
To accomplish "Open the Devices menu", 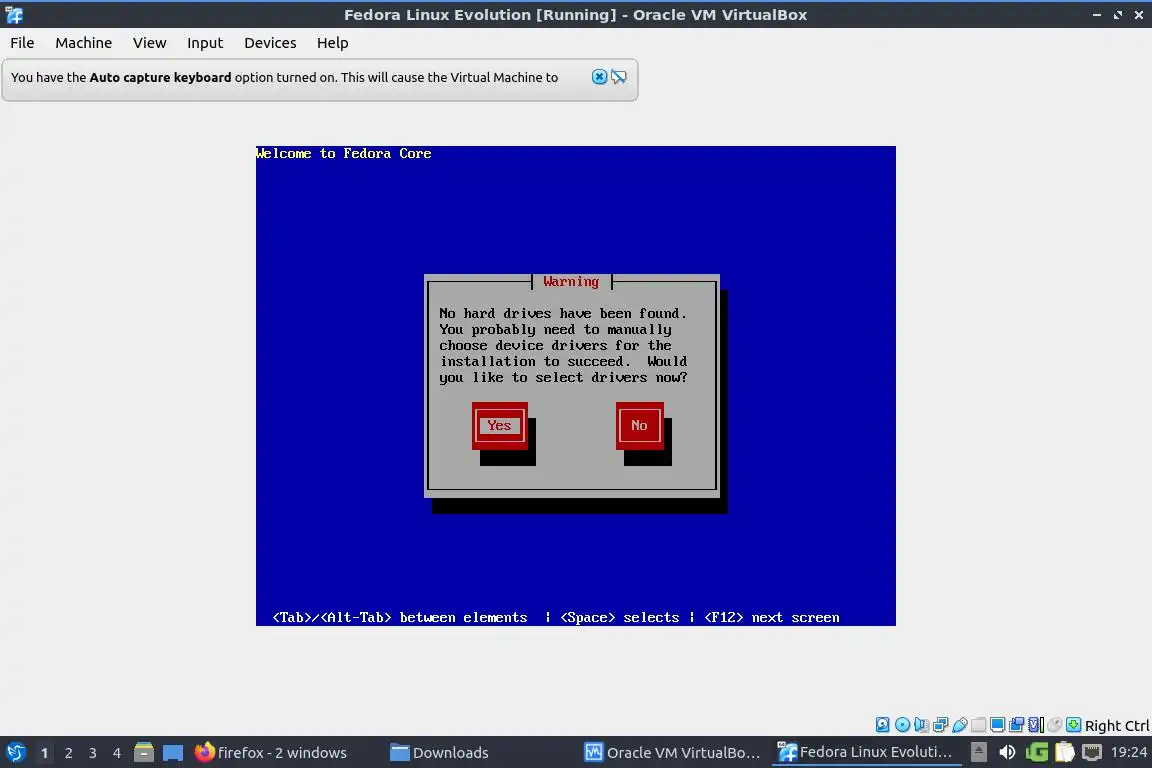I will coord(270,43).
